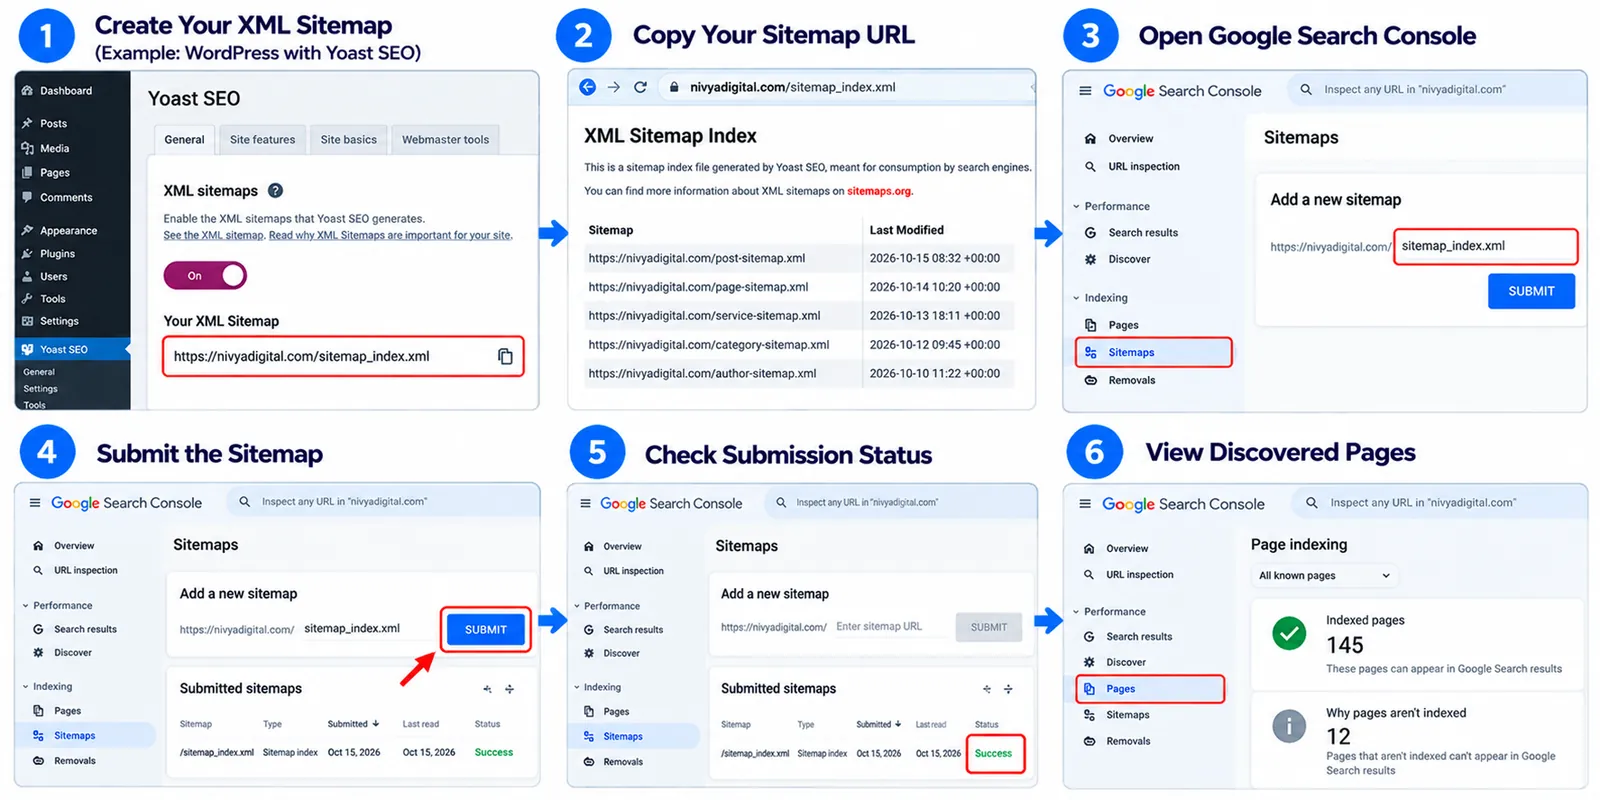Select Sitemaps in the step 3 Search Console sidebar

1153,353
